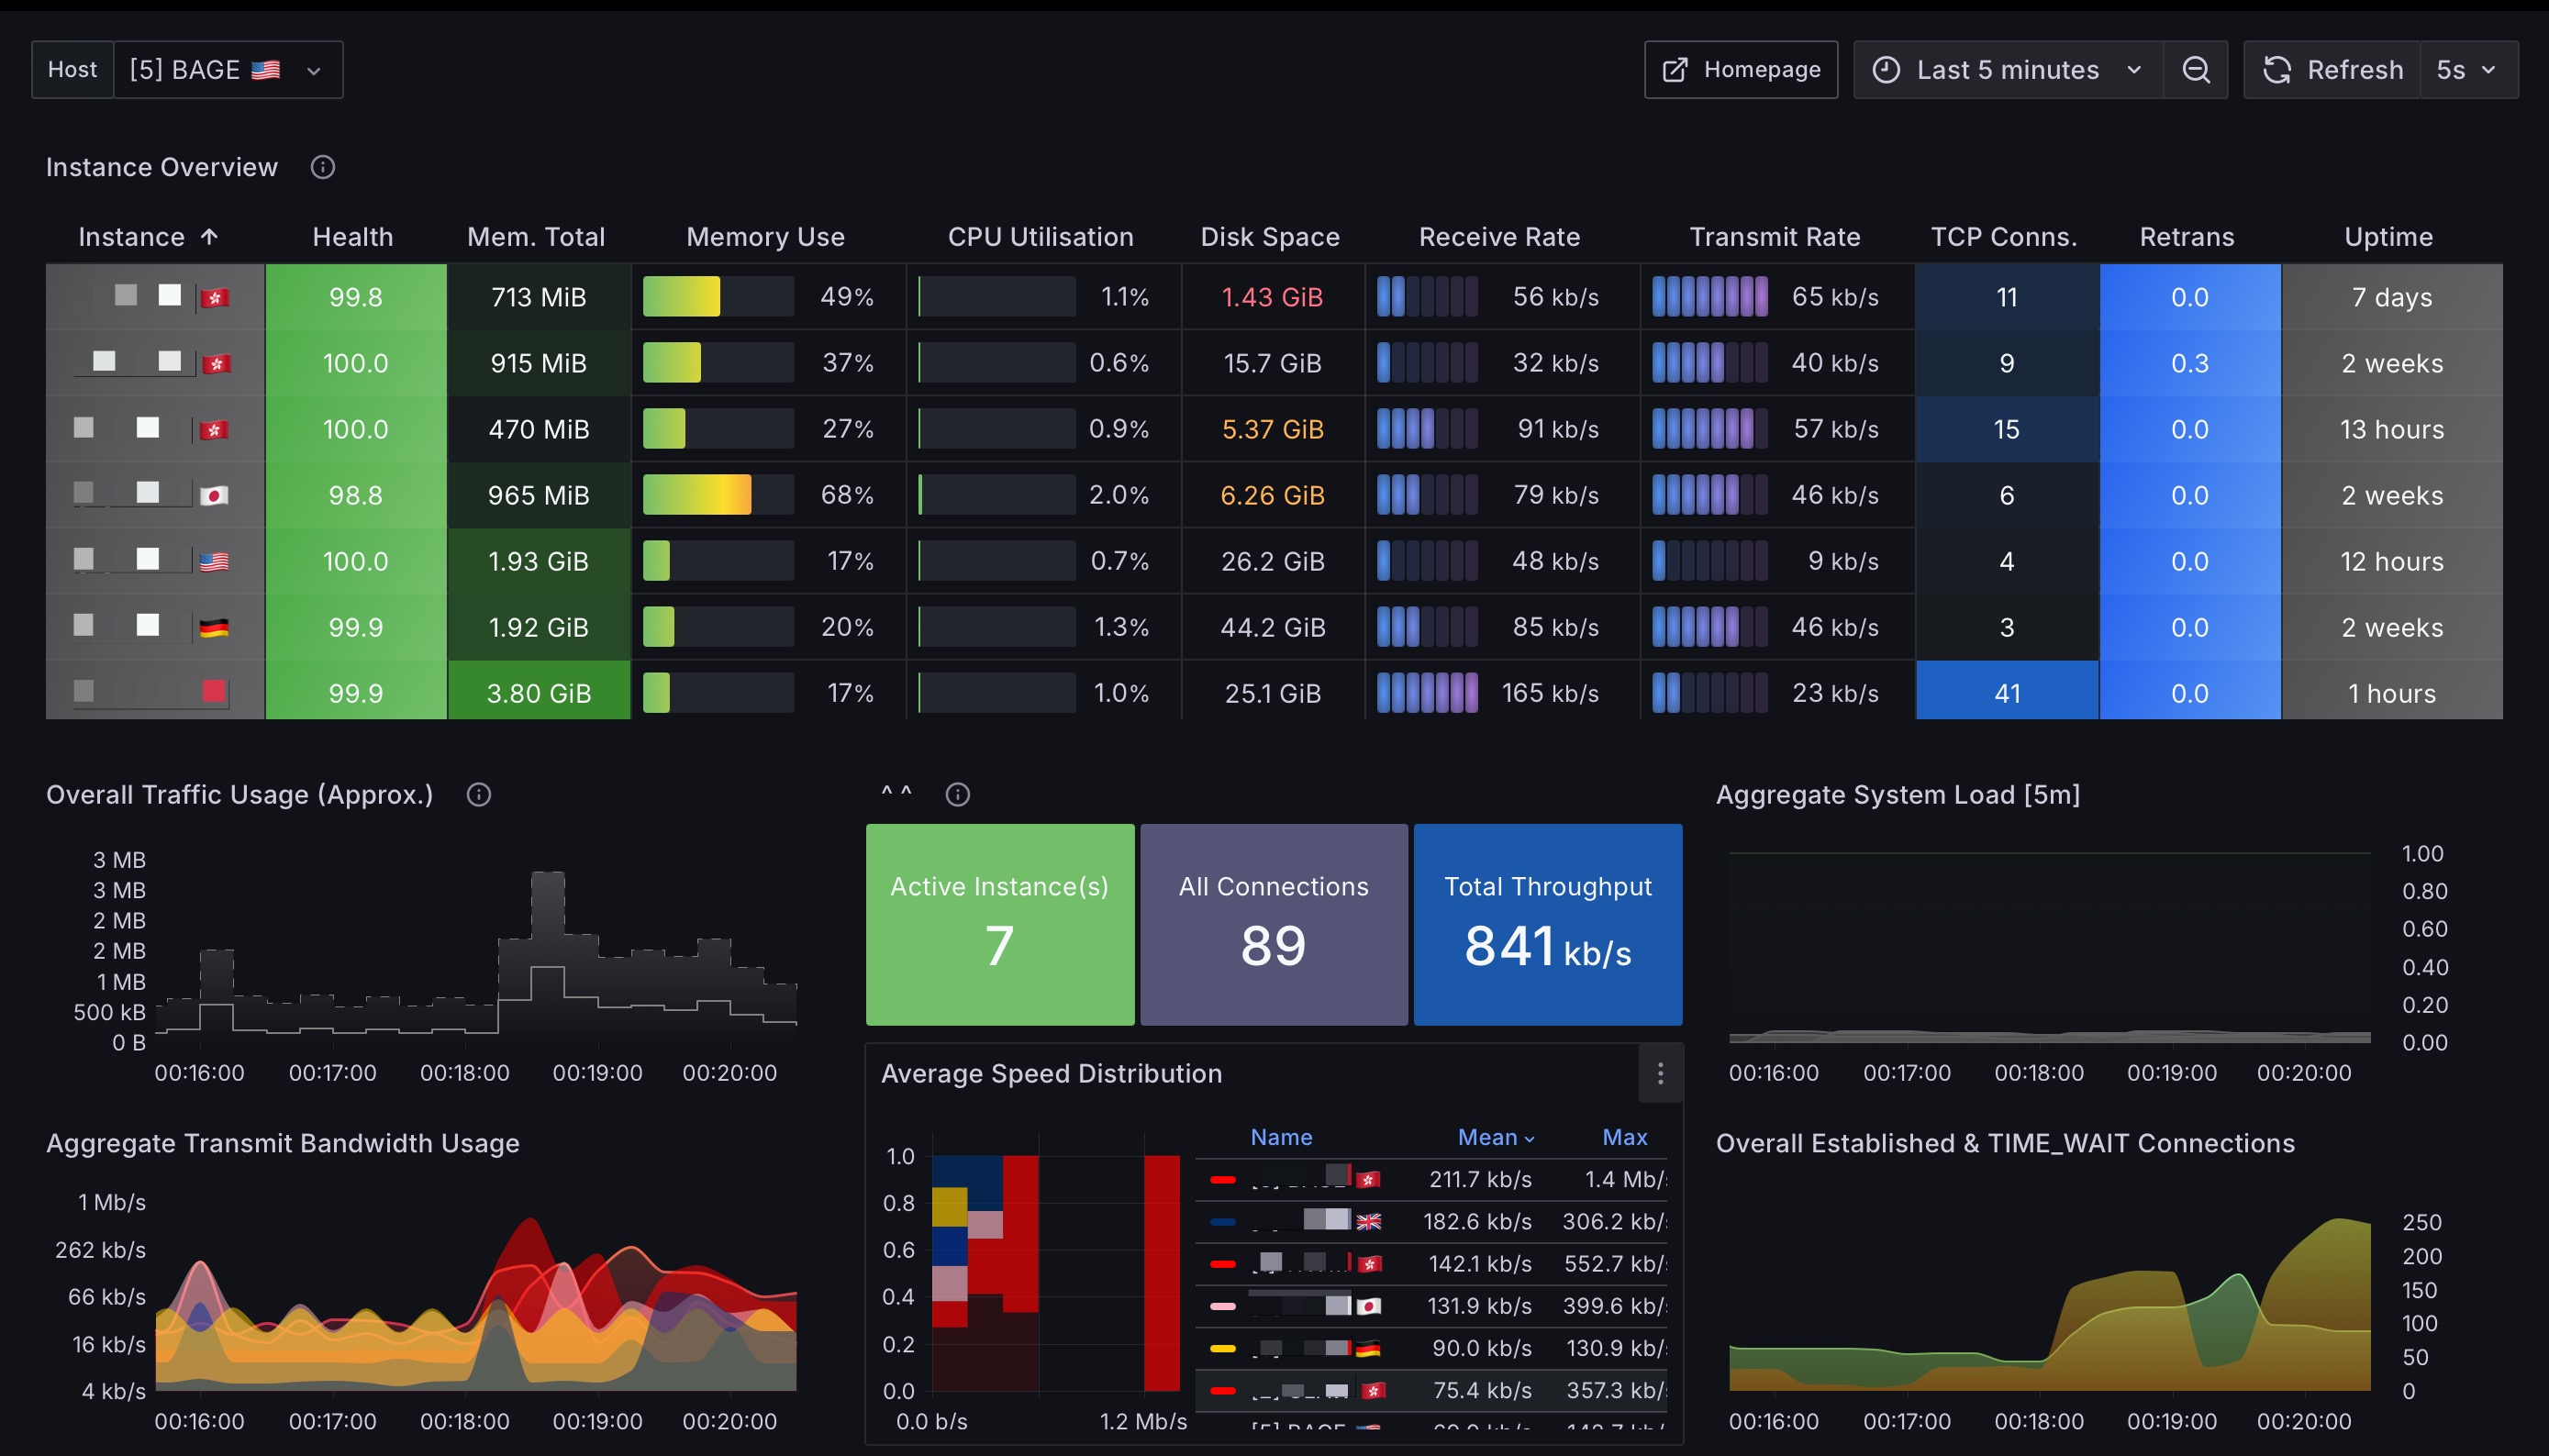Image resolution: width=2549 pixels, height=1456 pixels.
Task: Click the zoom out time range icon
Action: tap(2196, 70)
